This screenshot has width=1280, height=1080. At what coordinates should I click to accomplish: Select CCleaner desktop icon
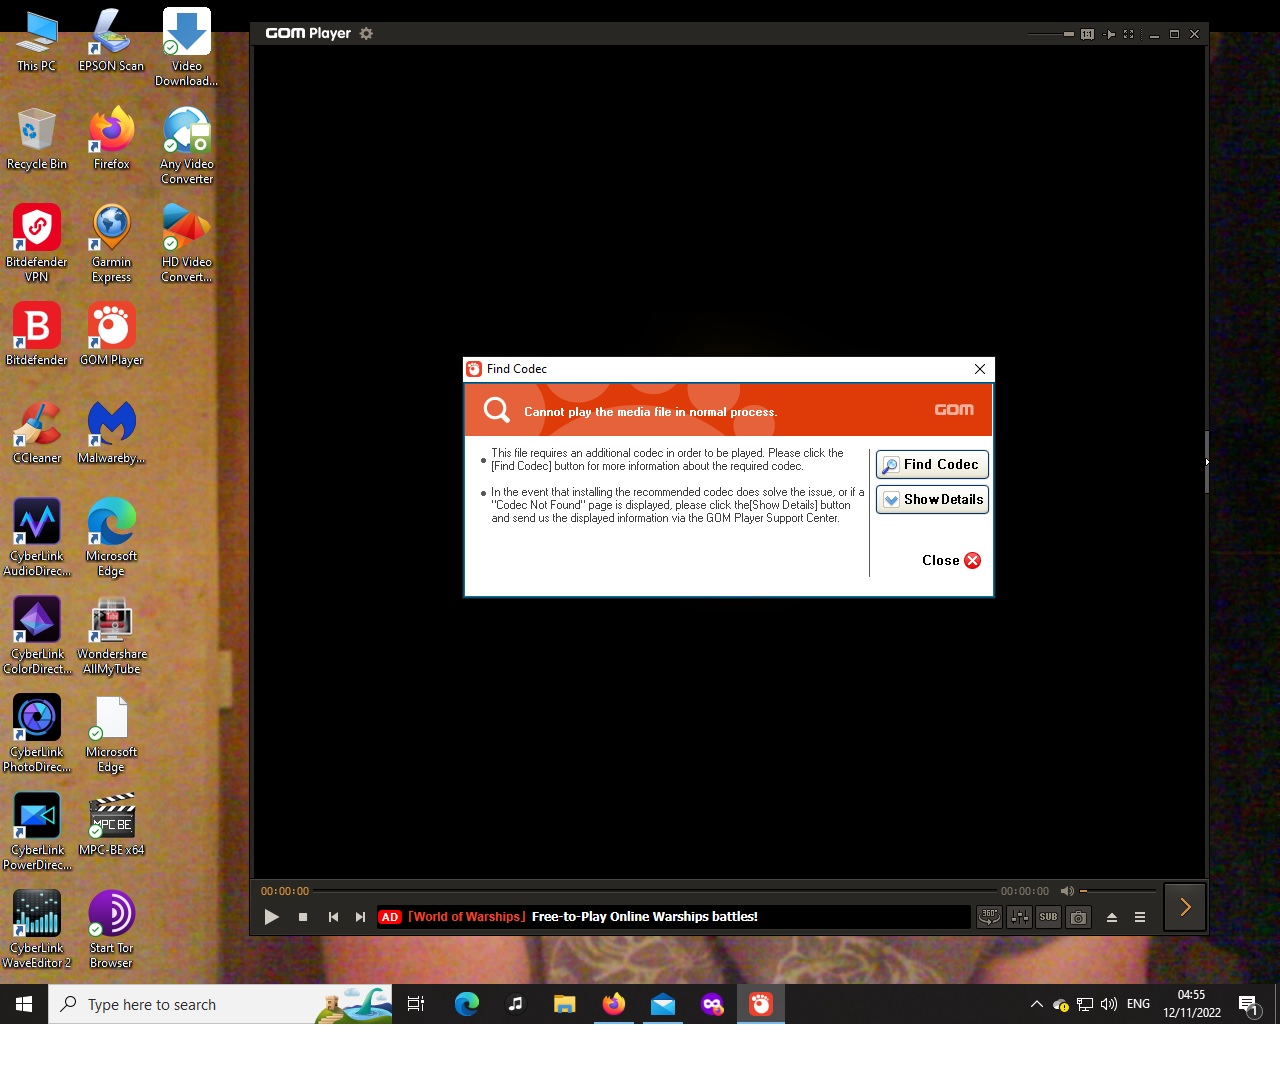[x=37, y=433]
